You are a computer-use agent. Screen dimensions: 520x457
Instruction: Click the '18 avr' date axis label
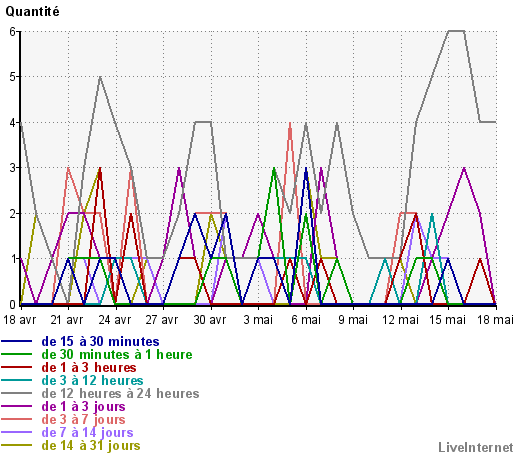(19, 320)
